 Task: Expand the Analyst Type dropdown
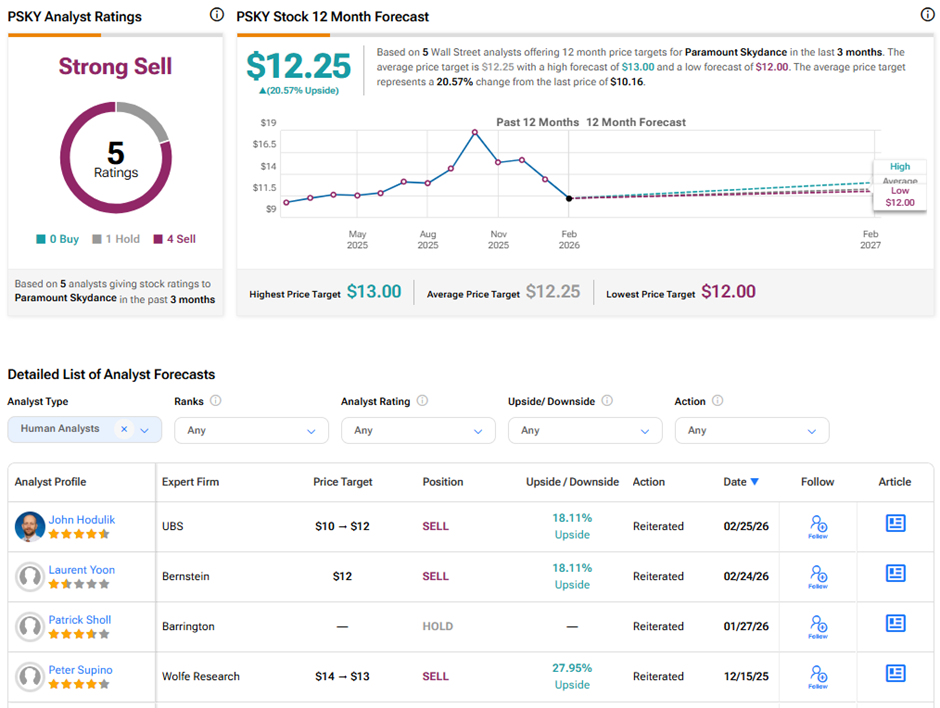pyautogui.click(x=145, y=430)
